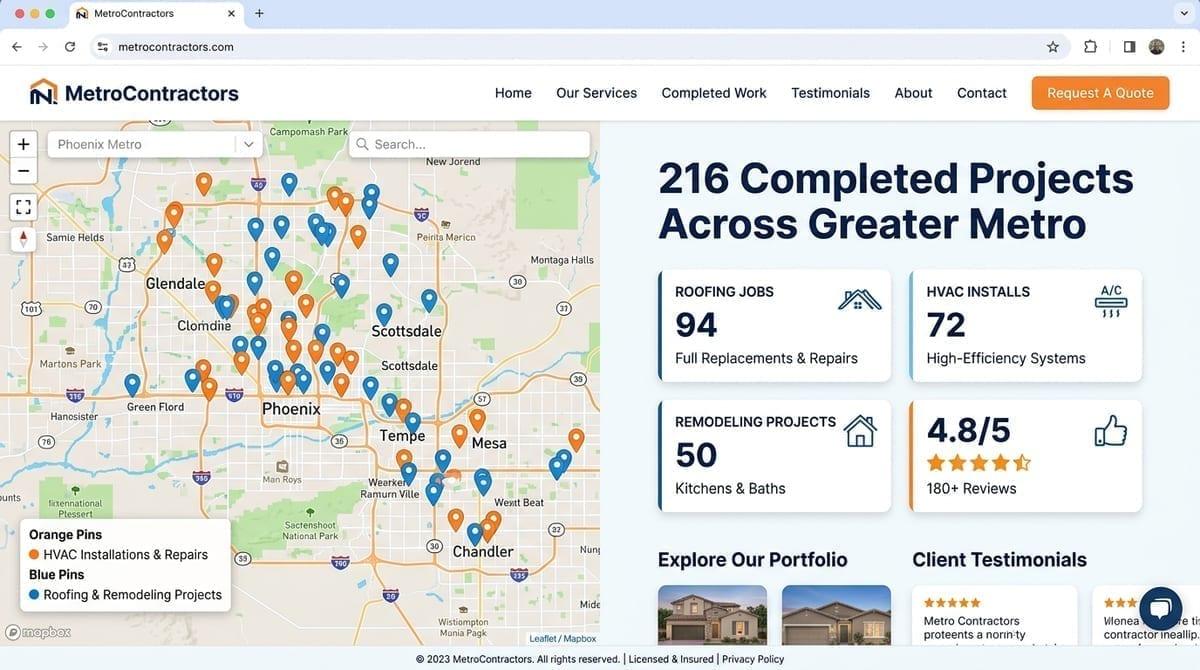Zoom into the map using the plus control
The height and width of the screenshot is (670, 1200).
click(x=23, y=143)
